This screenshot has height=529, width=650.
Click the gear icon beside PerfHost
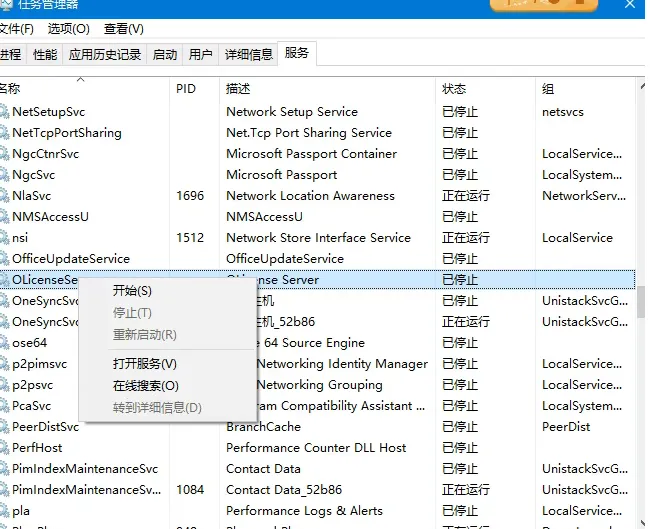(4, 448)
